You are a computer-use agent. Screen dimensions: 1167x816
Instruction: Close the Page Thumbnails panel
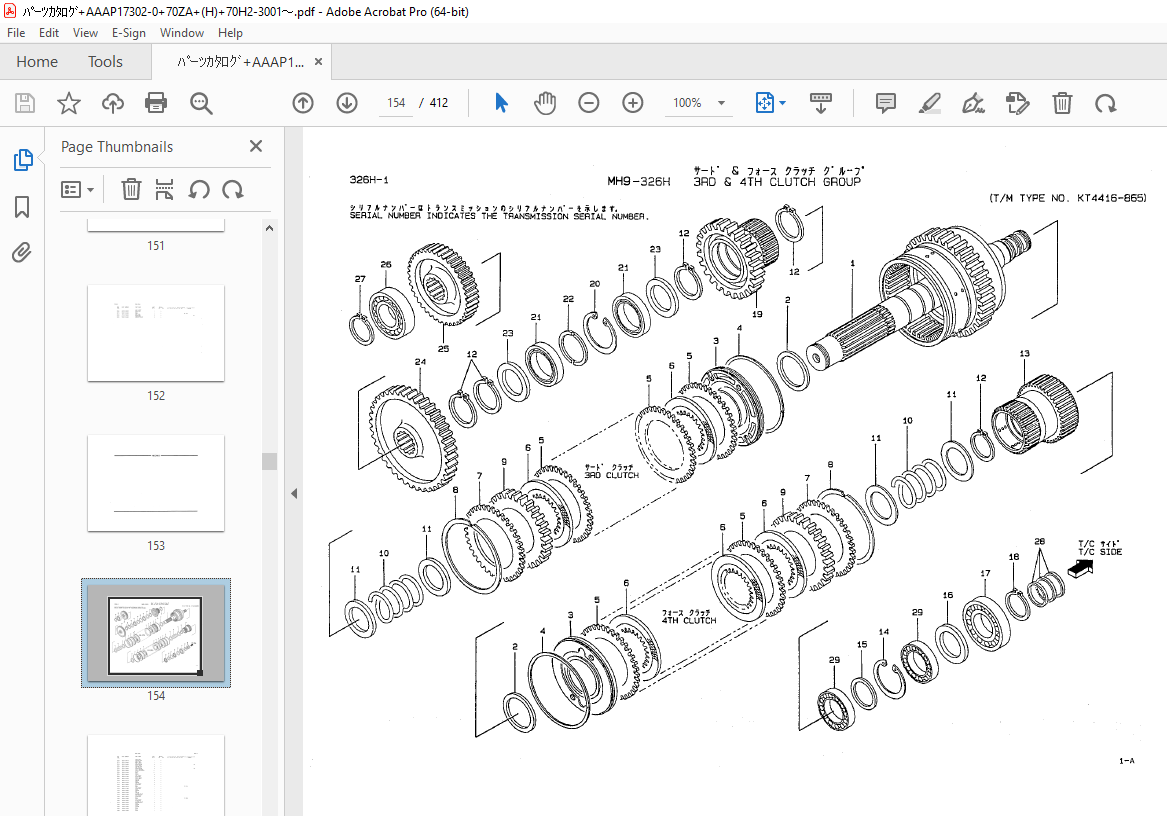tap(256, 146)
